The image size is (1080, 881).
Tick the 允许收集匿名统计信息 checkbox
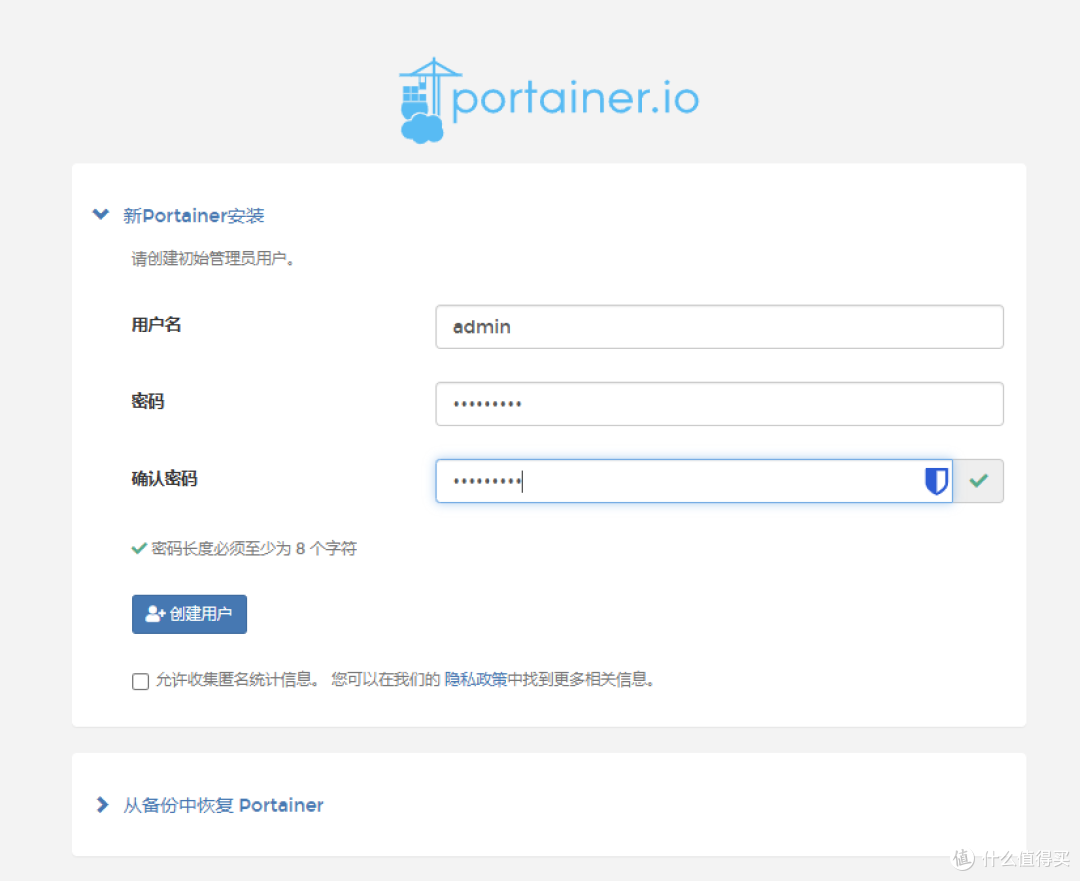(x=141, y=681)
